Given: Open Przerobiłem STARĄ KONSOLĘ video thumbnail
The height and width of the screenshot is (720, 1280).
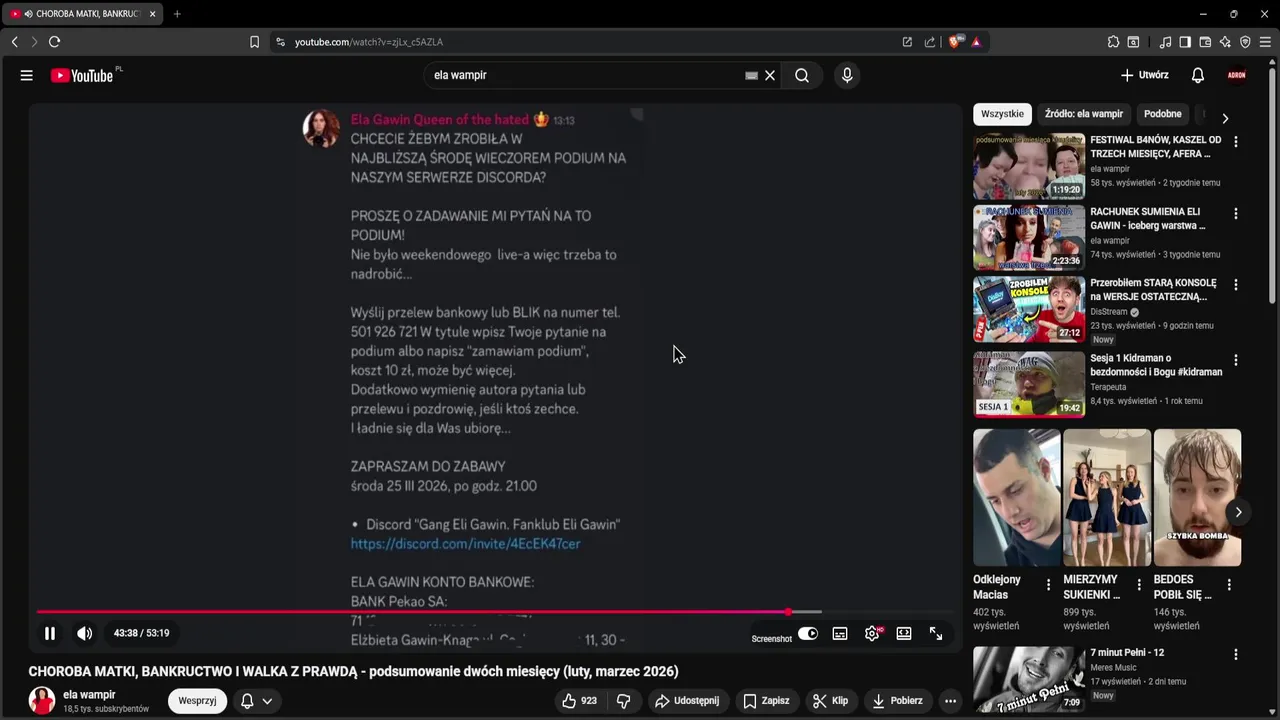Looking at the screenshot, I should pyautogui.click(x=1029, y=309).
